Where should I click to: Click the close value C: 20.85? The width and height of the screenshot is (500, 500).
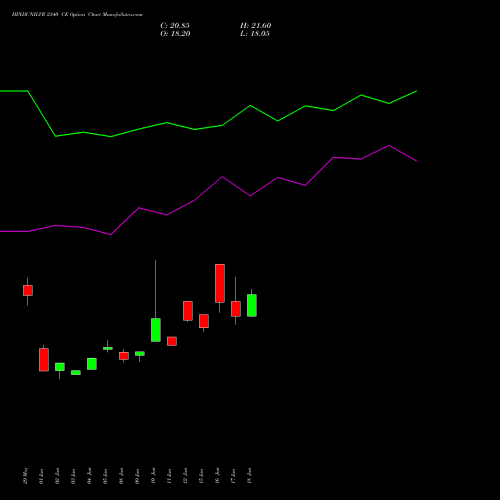(x=175, y=26)
